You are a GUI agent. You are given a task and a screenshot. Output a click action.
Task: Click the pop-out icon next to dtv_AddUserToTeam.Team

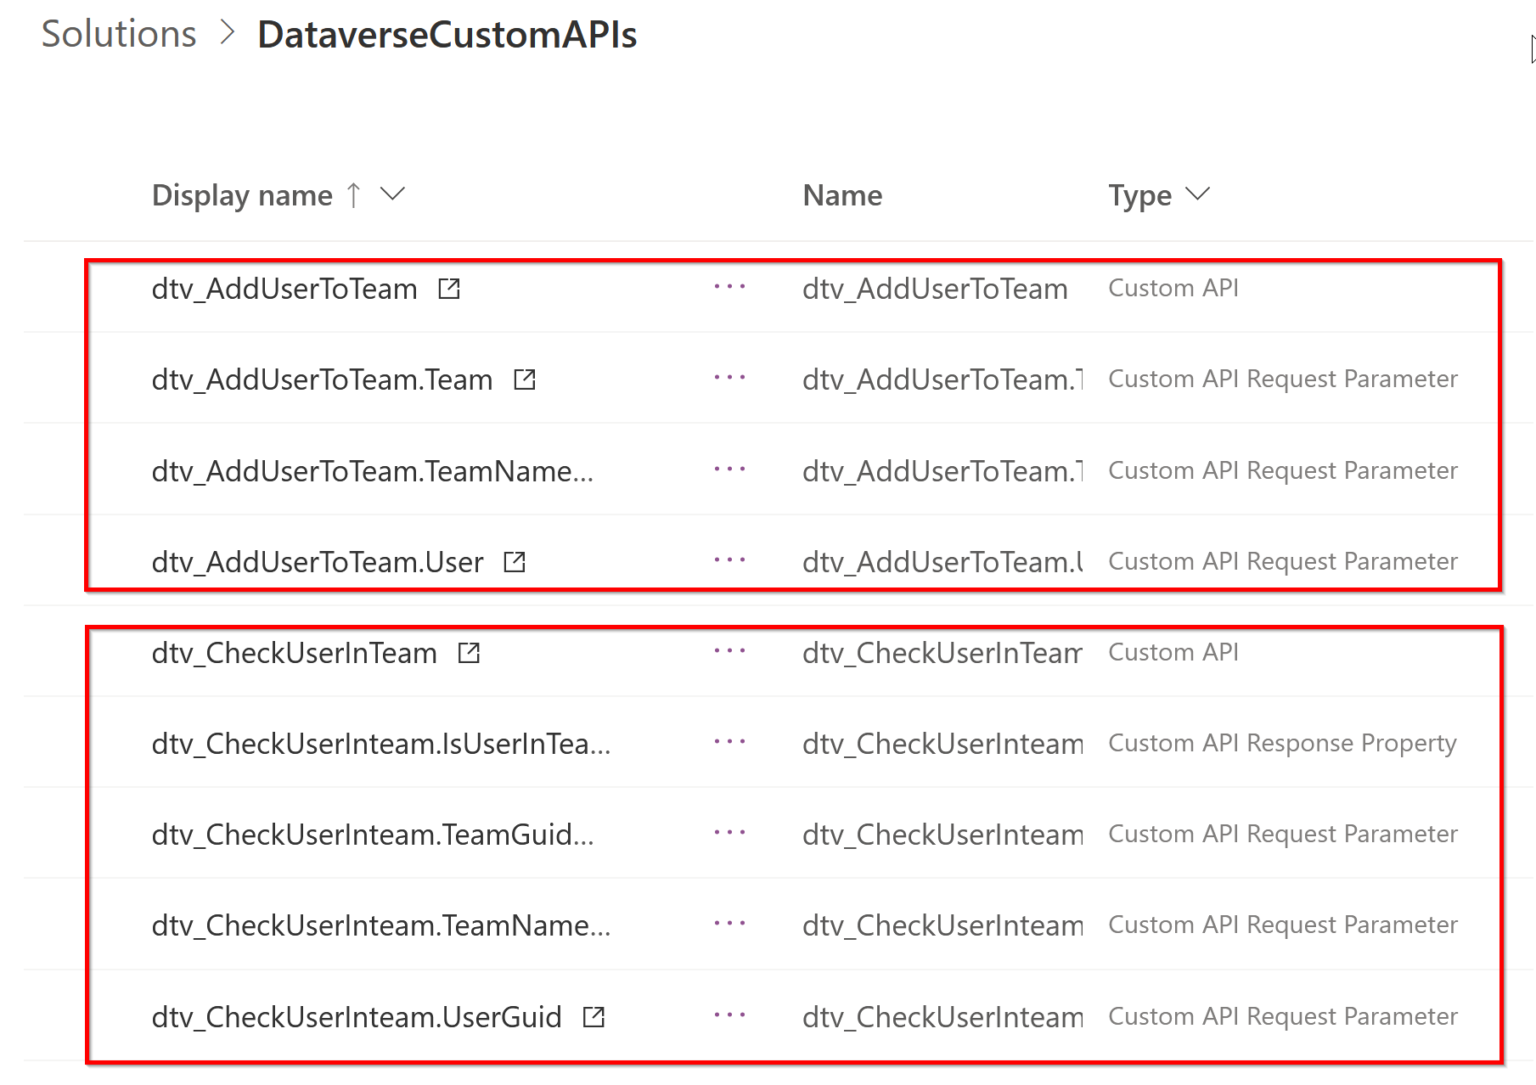[x=524, y=379]
